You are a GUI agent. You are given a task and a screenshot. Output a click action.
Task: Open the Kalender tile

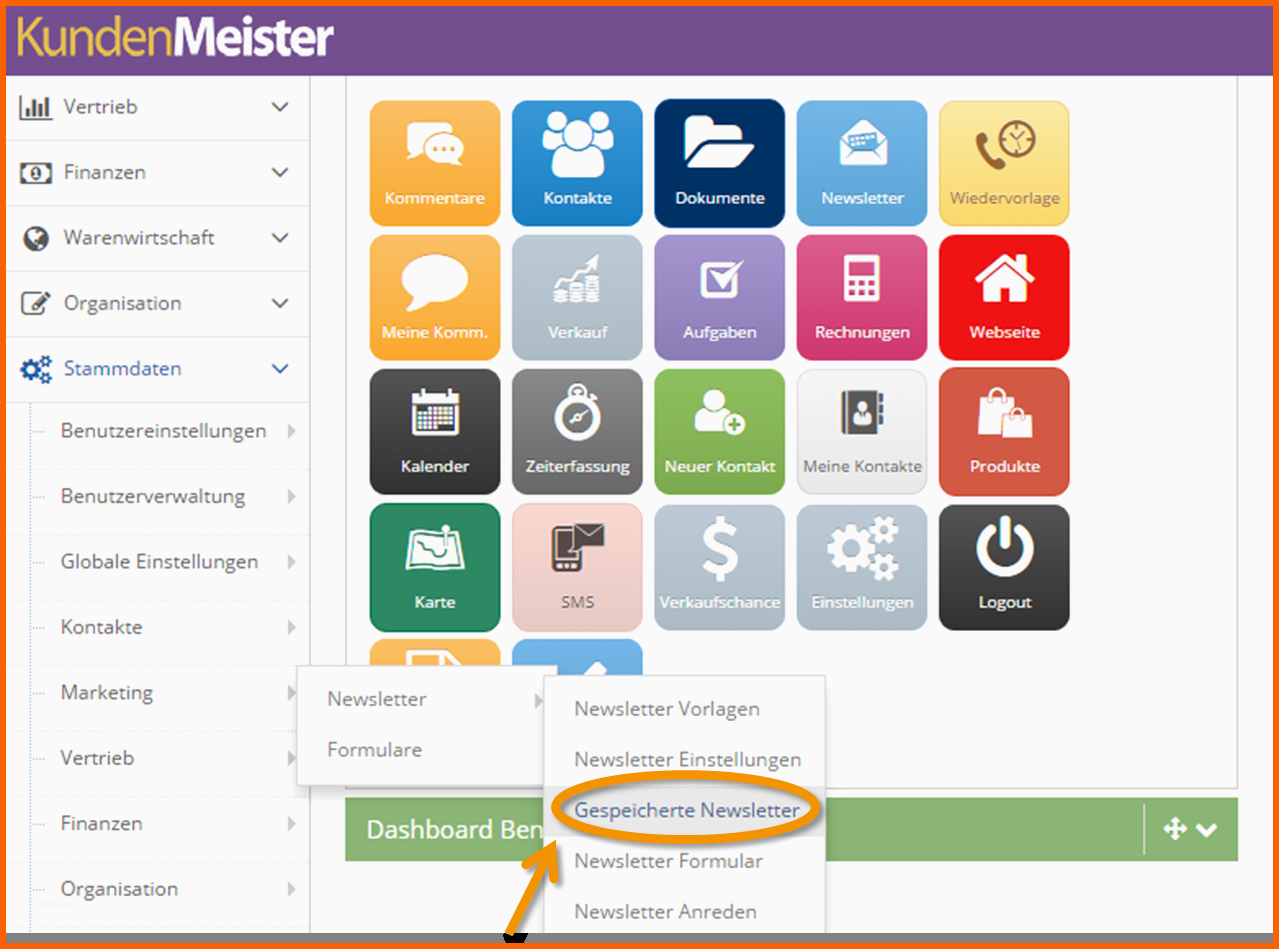click(x=435, y=432)
